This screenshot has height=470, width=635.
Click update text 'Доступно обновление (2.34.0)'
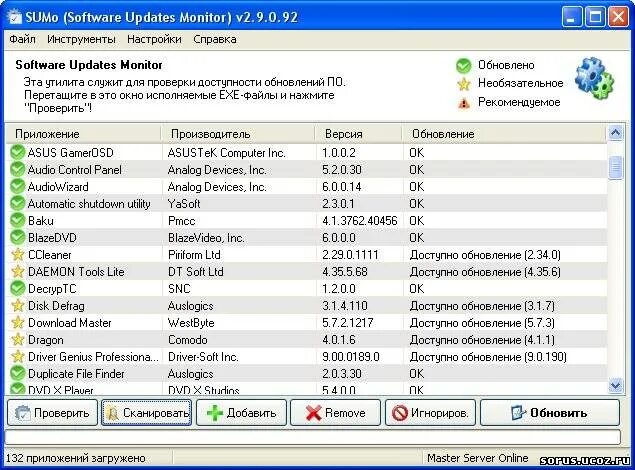(485, 255)
